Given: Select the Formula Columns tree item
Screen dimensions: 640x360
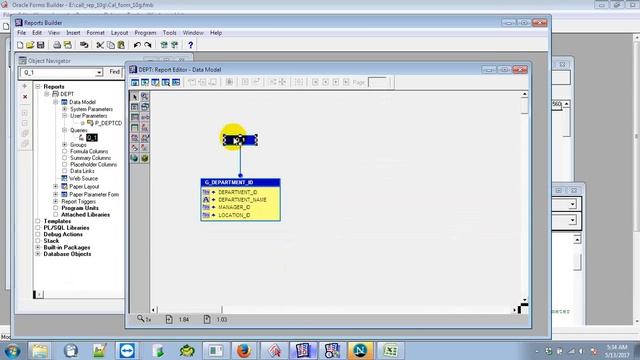Looking at the screenshot, I should click(x=89, y=151).
